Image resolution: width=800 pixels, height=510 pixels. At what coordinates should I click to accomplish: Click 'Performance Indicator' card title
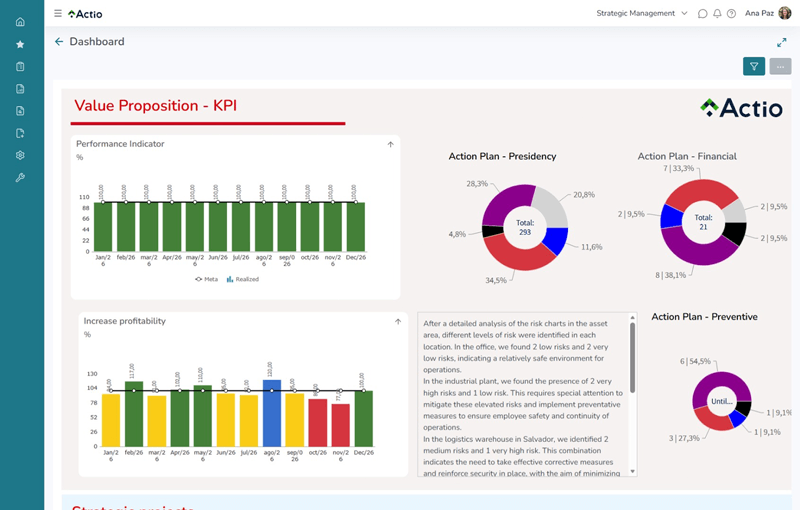pos(120,144)
